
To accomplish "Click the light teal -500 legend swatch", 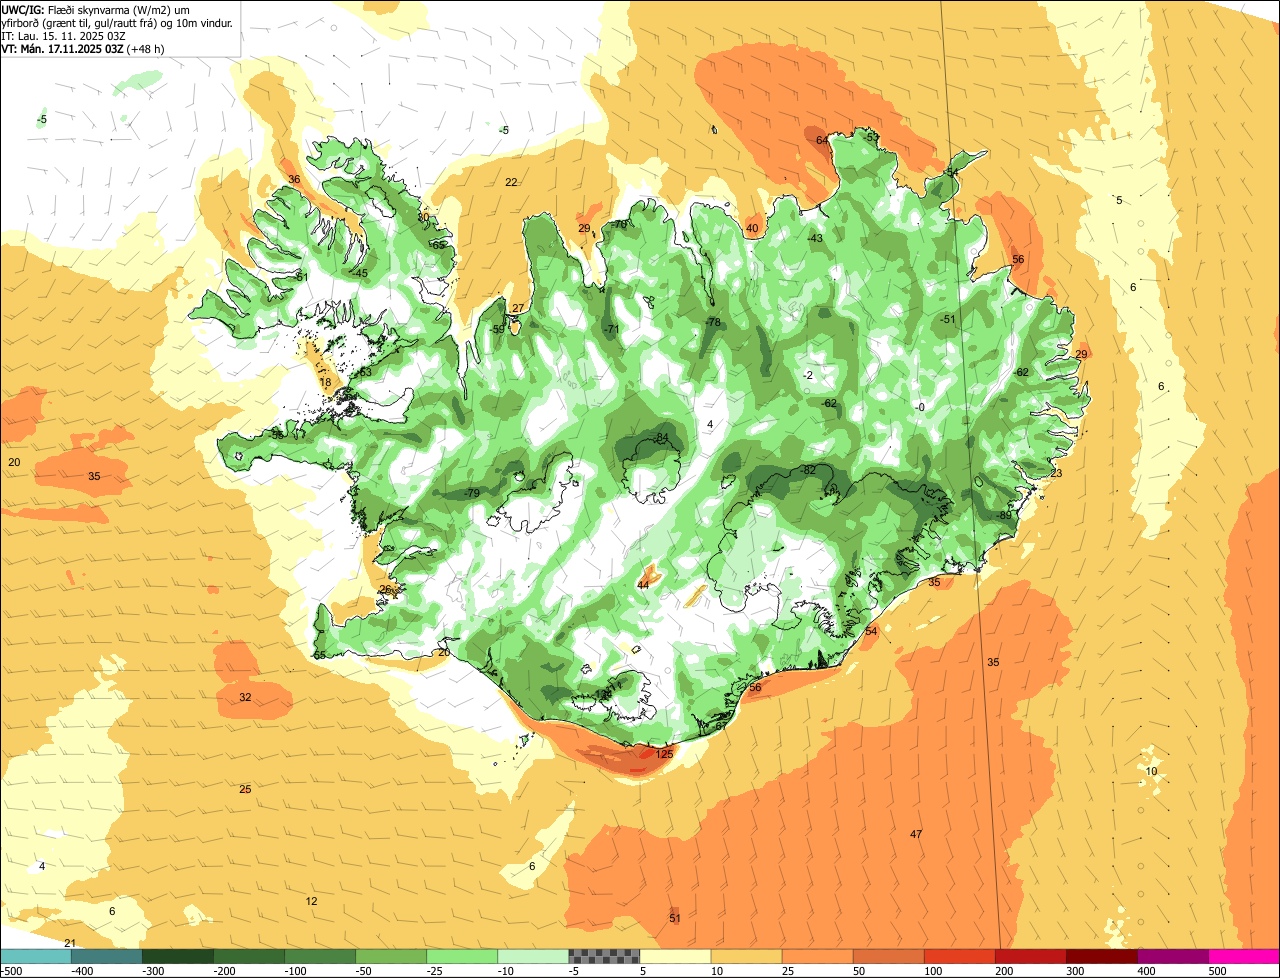I will tap(35, 956).
